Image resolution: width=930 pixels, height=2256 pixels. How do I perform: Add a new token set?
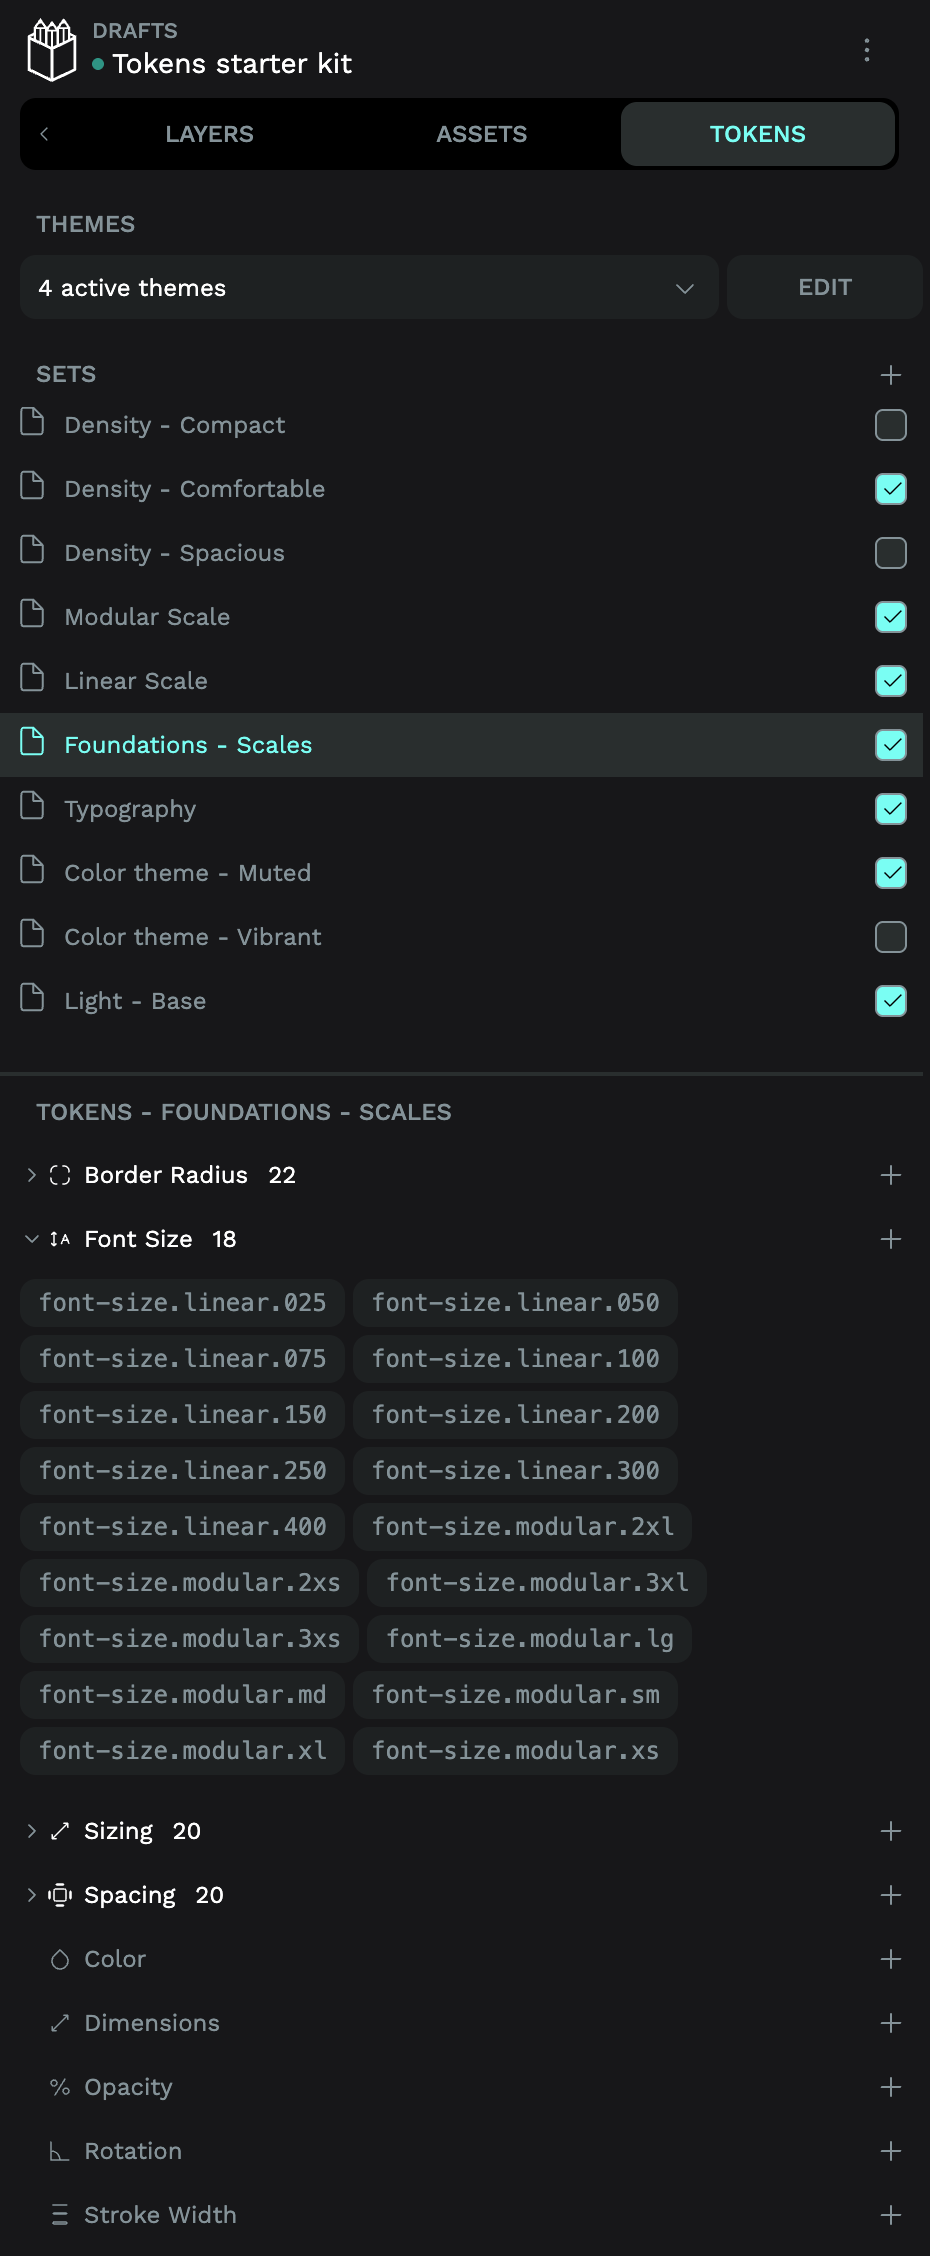tap(890, 374)
